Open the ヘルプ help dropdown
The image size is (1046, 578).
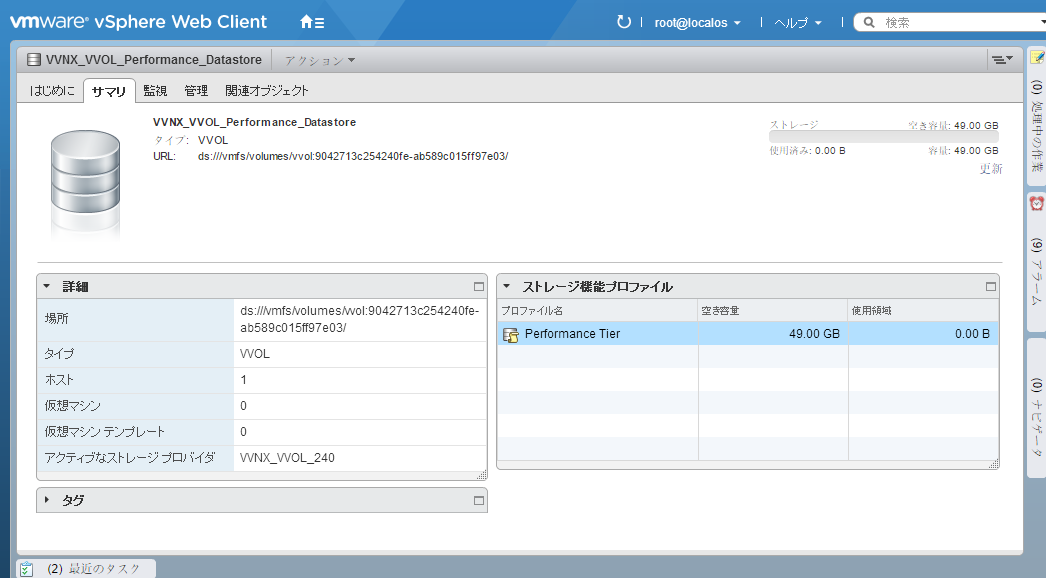click(x=798, y=23)
